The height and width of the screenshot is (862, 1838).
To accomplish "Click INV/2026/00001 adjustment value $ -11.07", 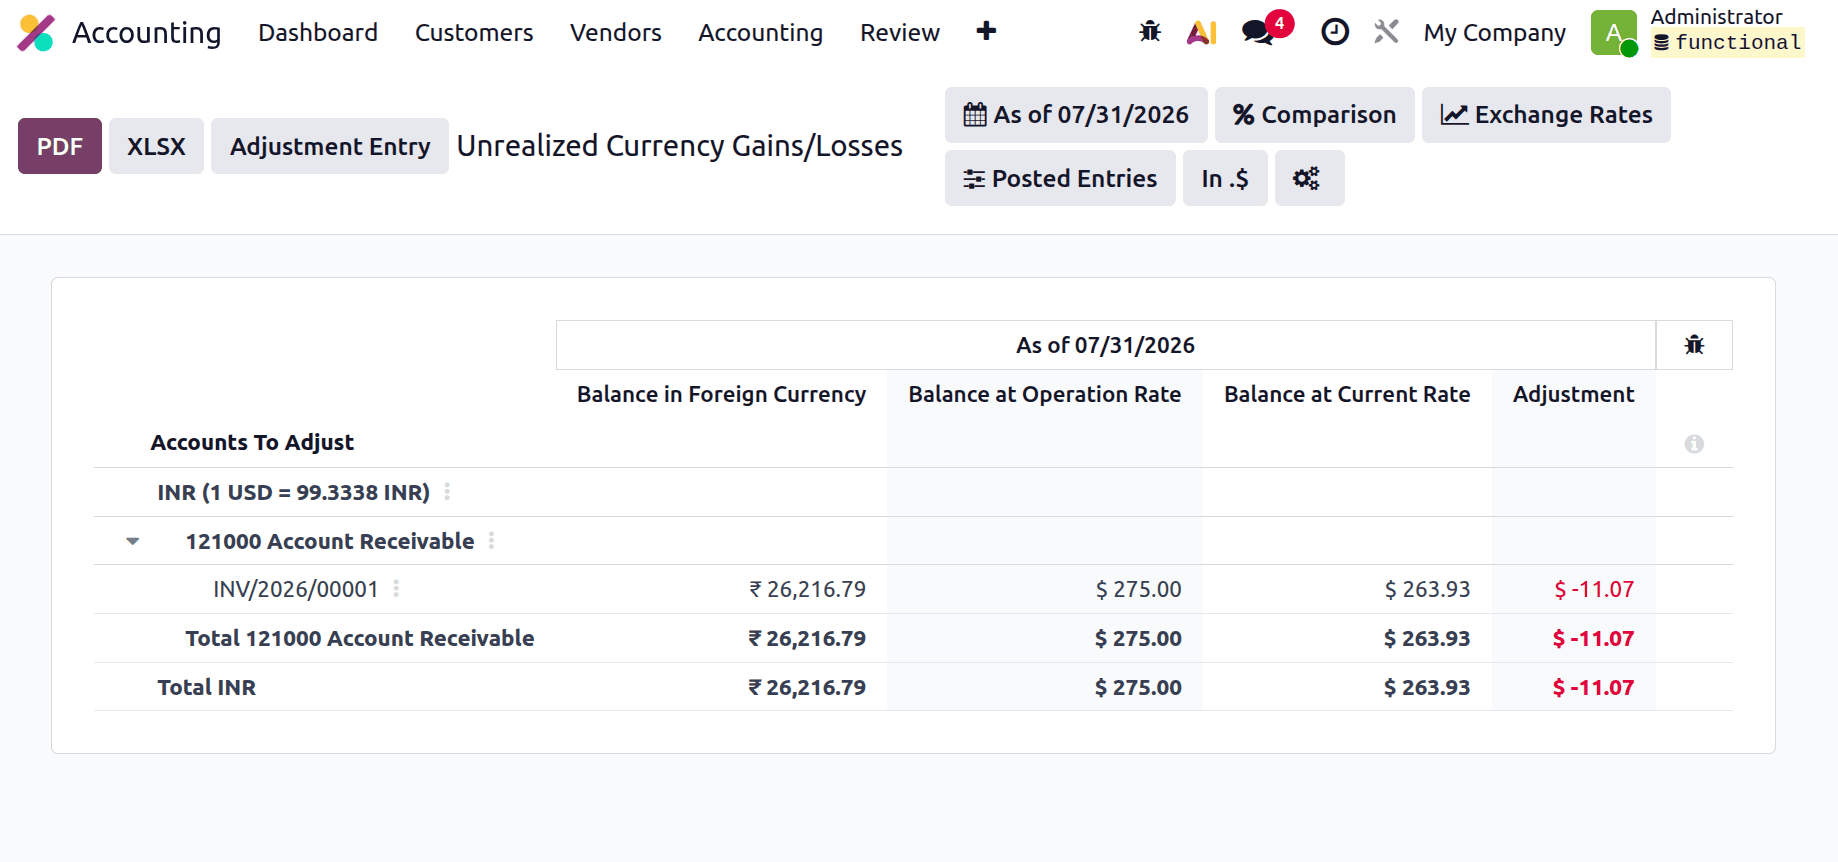I will coord(1594,589).
